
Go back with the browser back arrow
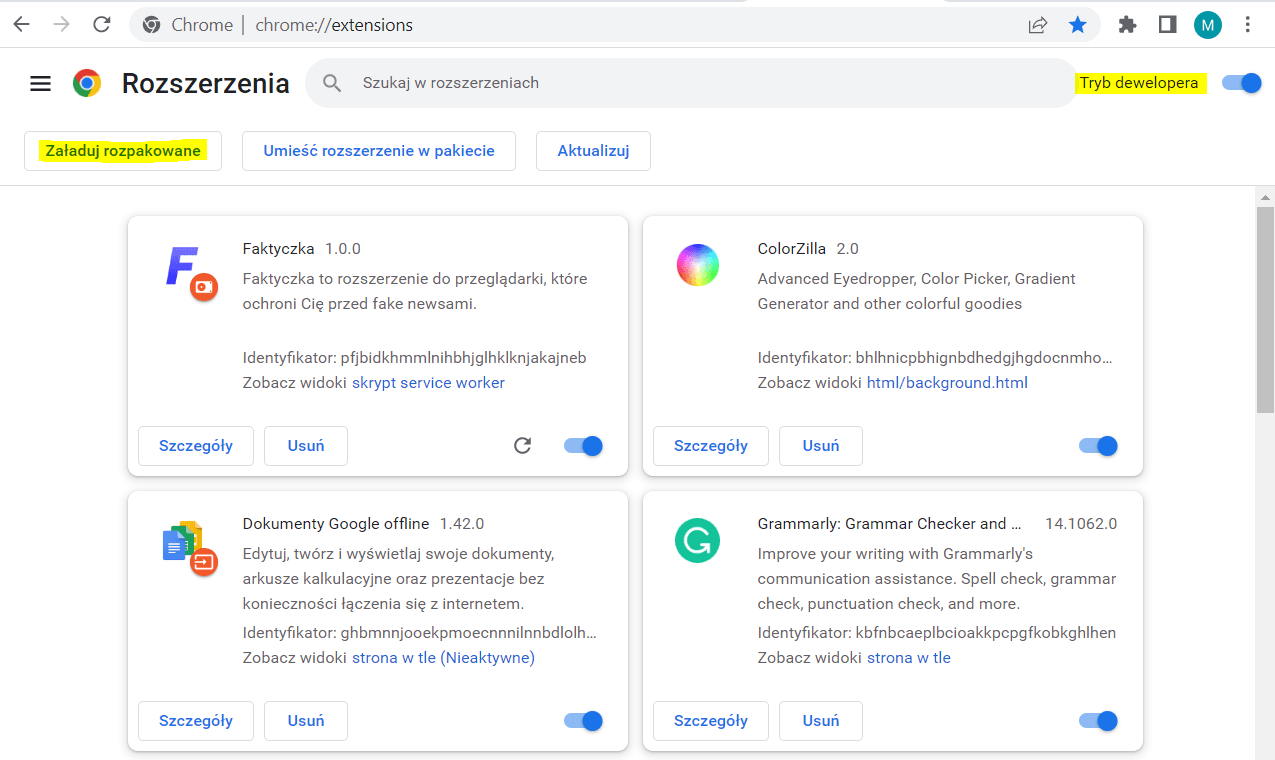tap(21, 25)
